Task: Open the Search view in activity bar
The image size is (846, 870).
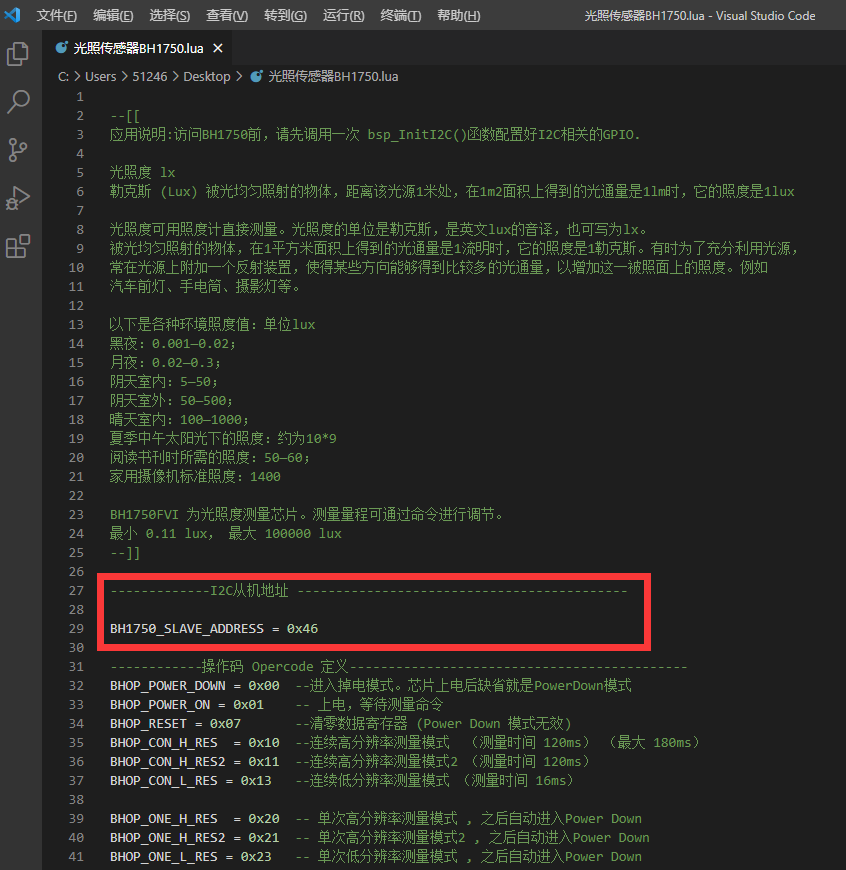Action: pos(18,102)
